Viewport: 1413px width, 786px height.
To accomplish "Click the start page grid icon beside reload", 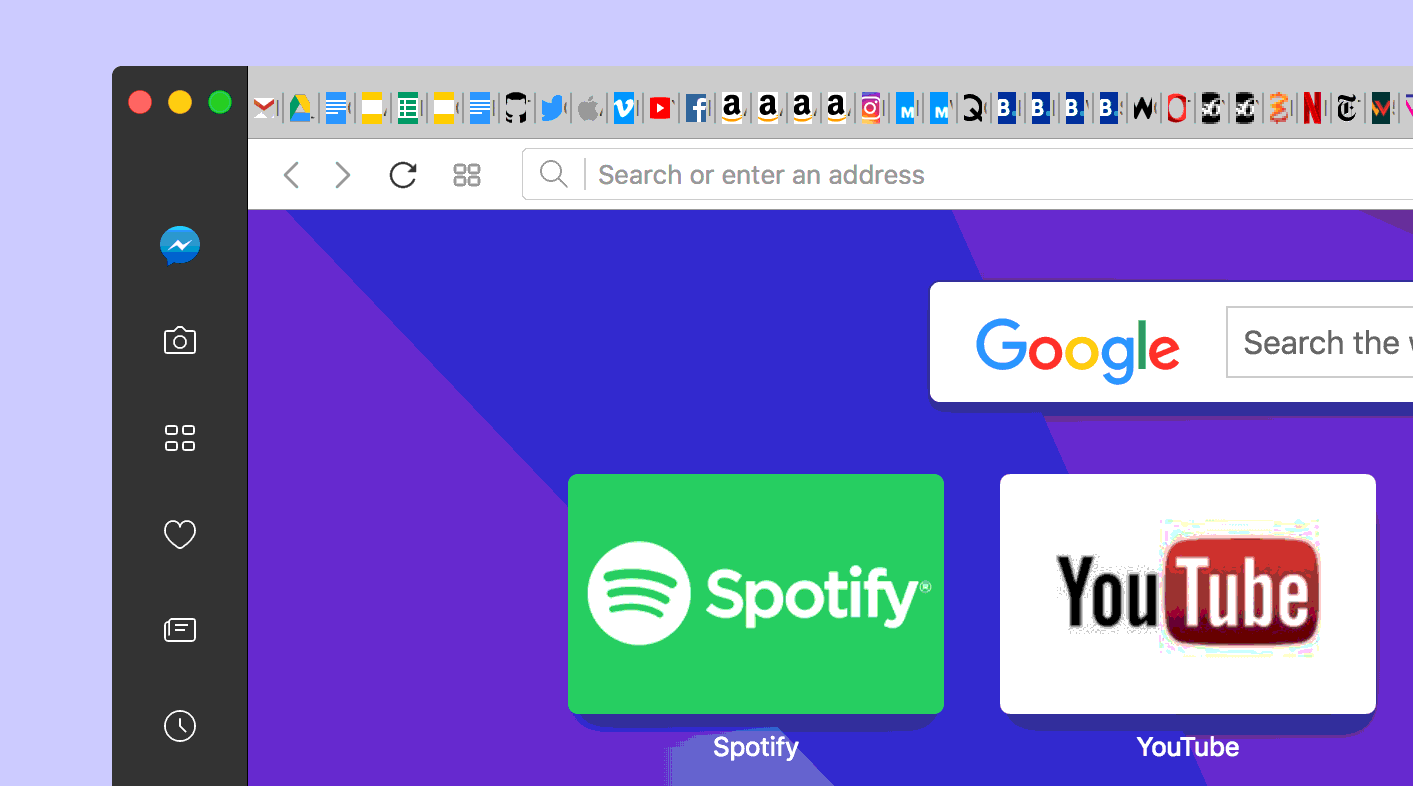I will point(467,175).
